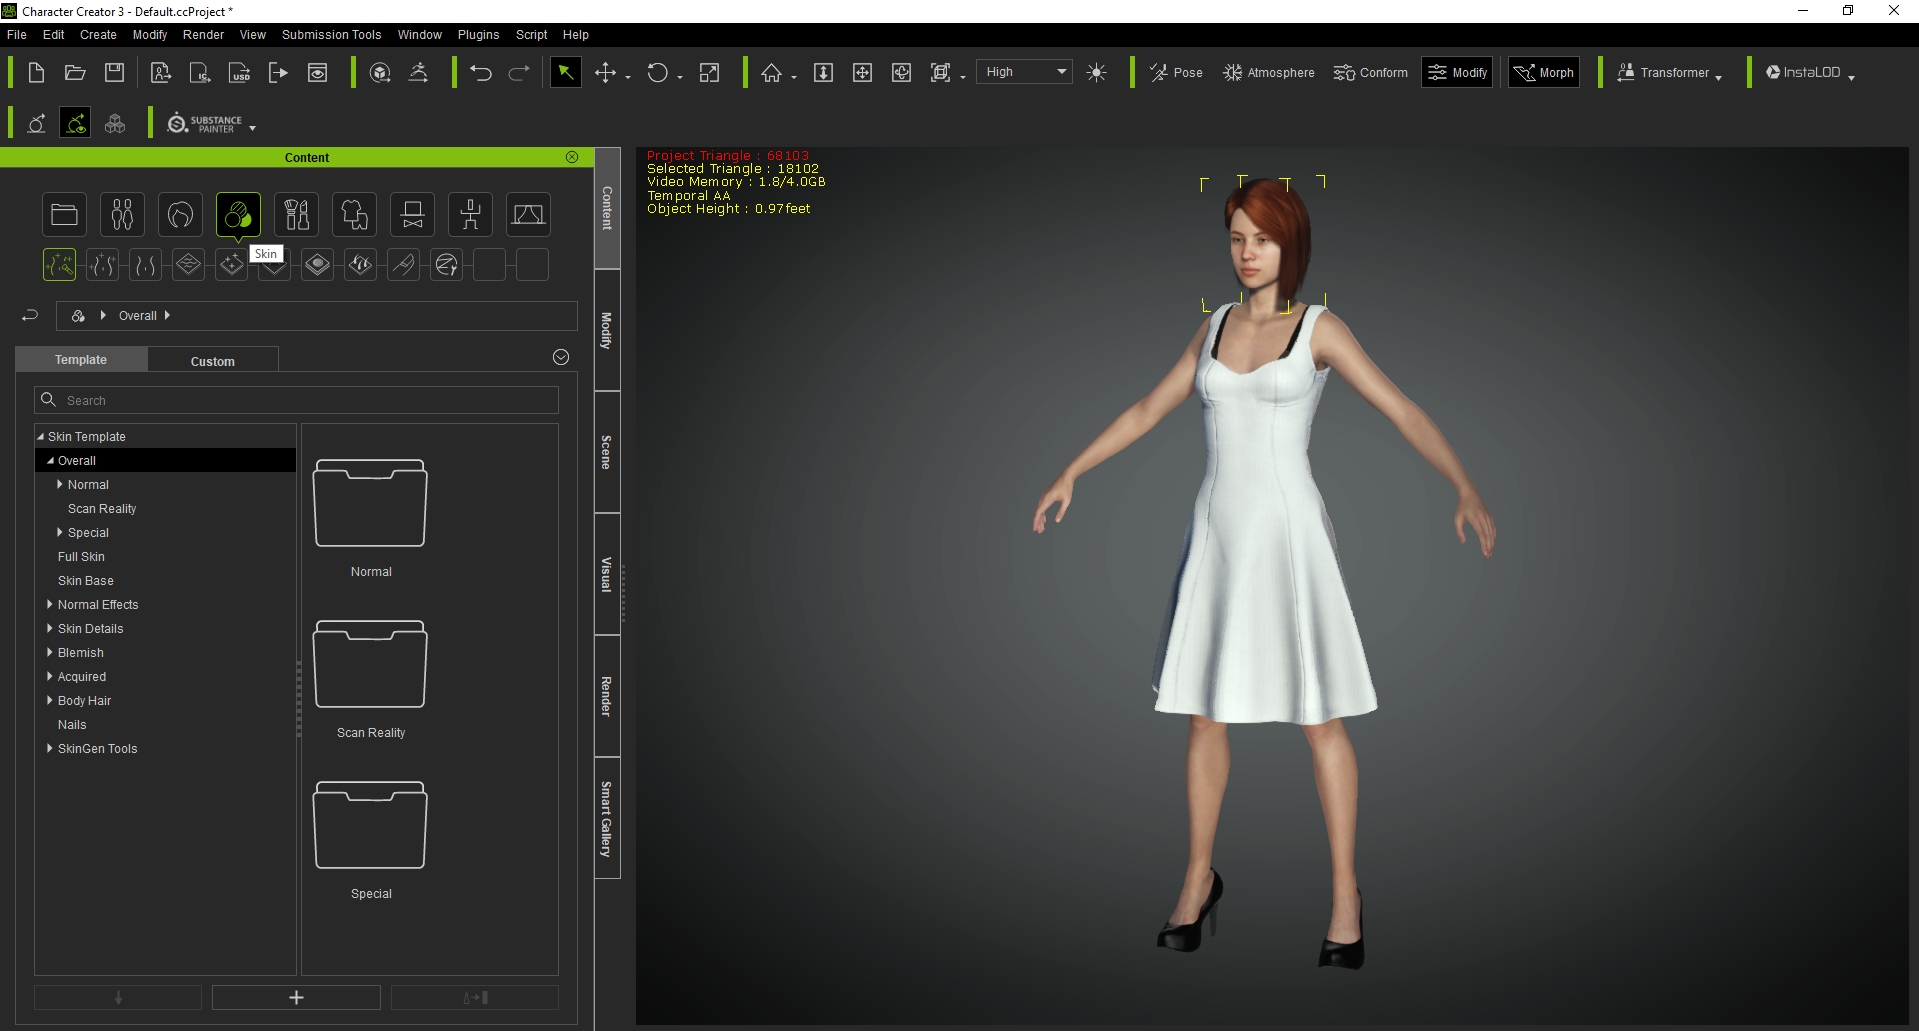
Task: Click the Undo arrow icon
Action: [x=480, y=72]
